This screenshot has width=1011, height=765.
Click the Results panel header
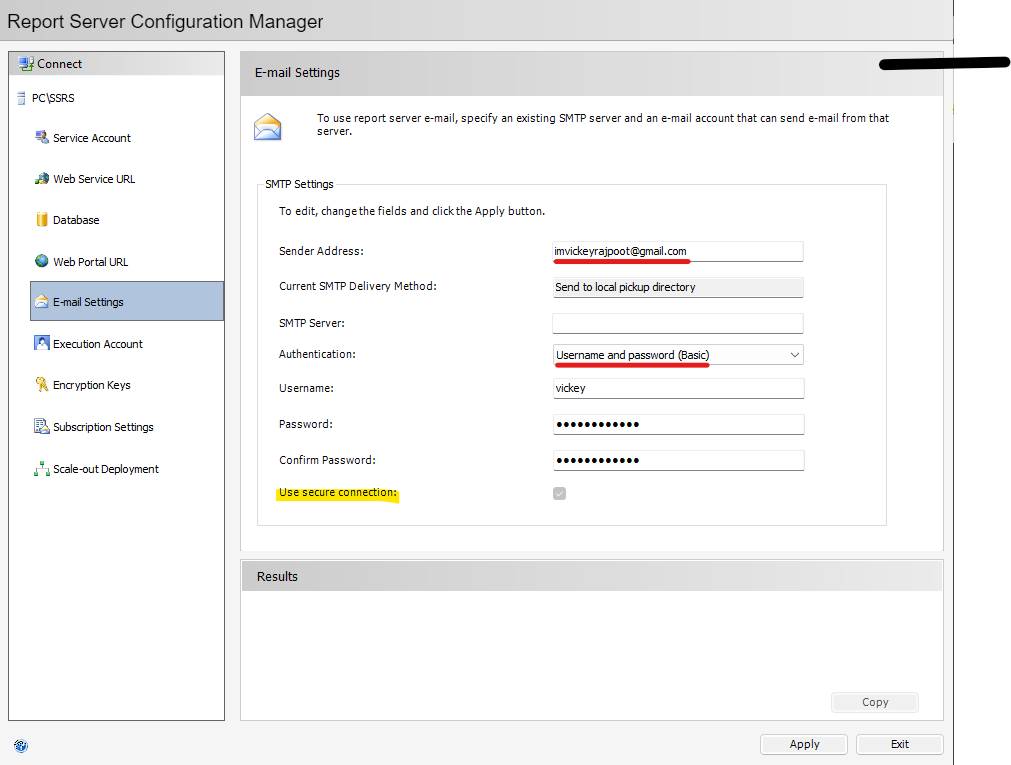click(592, 576)
